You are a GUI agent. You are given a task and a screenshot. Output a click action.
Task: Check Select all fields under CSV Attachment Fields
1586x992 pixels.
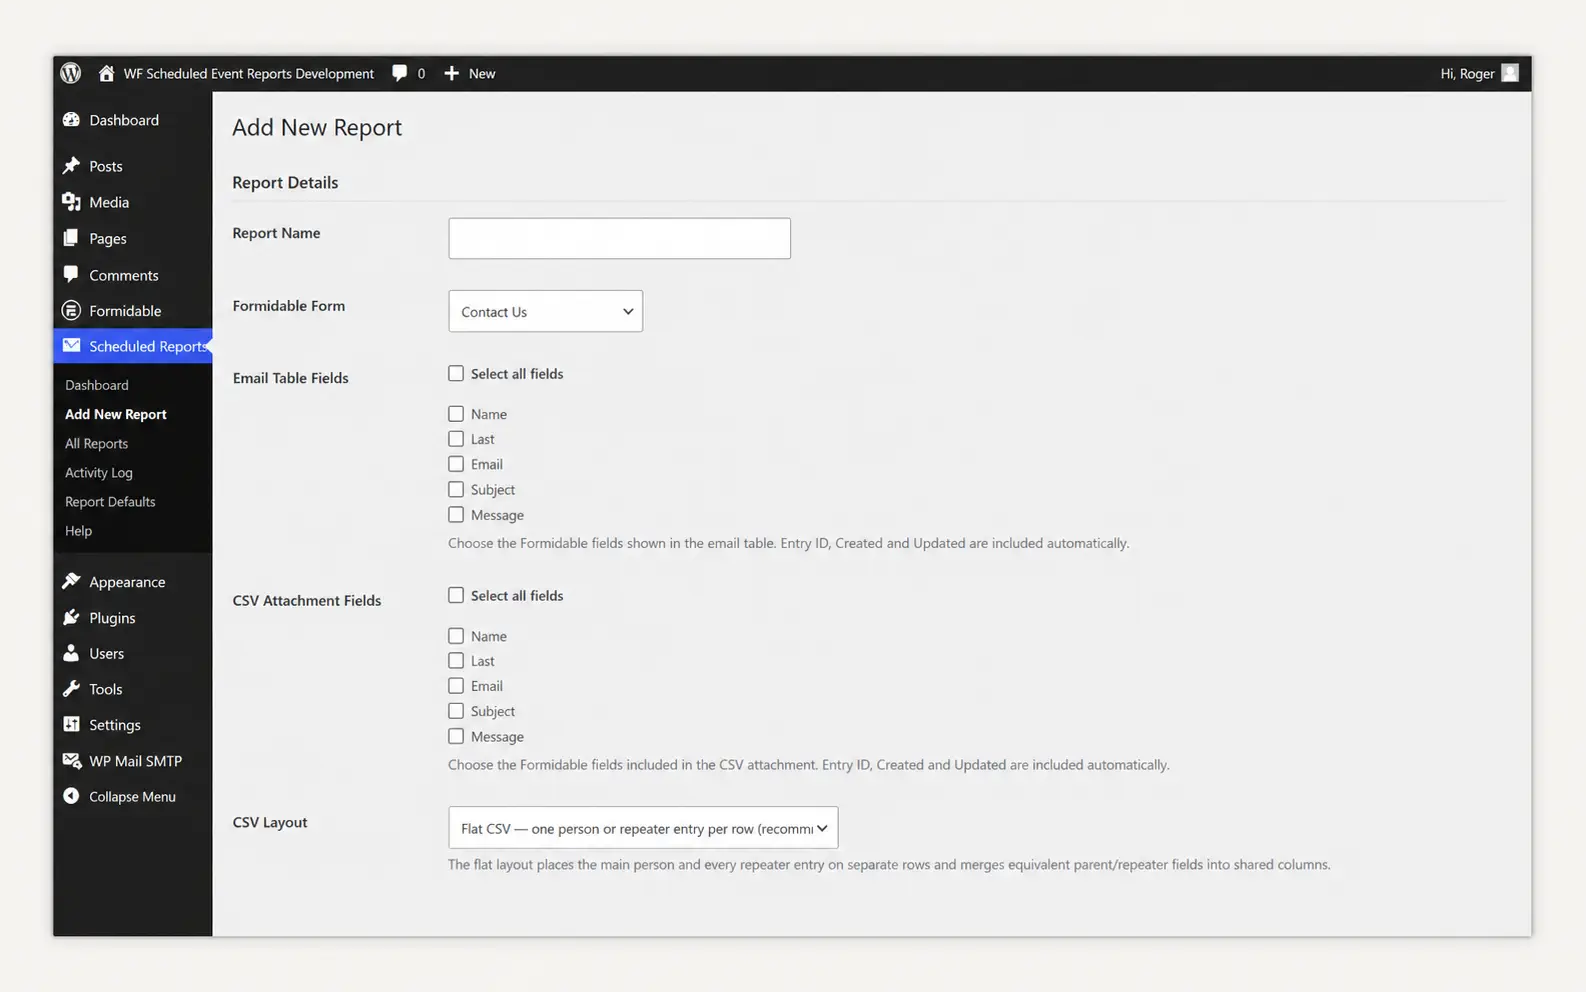[456, 595]
